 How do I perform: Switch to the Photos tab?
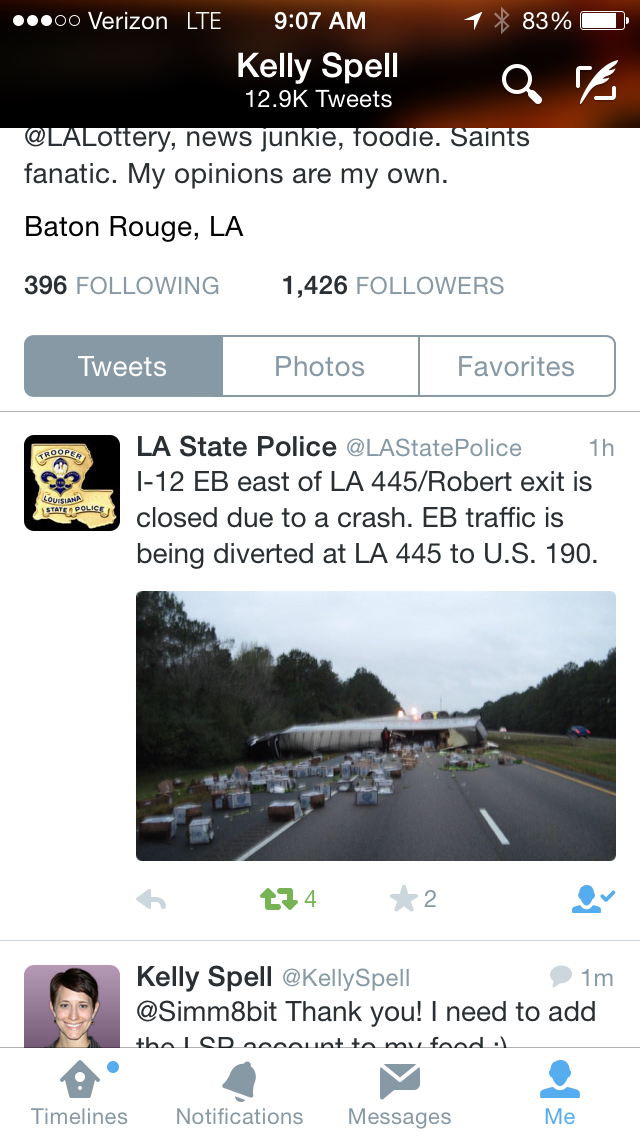(320, 366)
